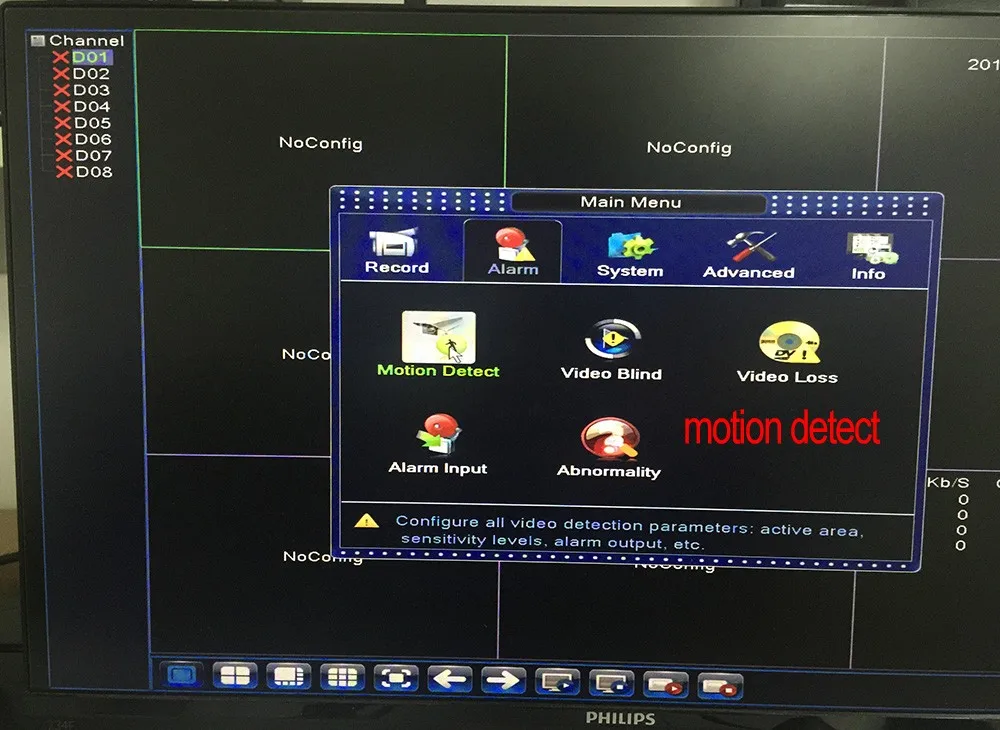Viewport: 1000px width, 730px height.
Task: Select channel D03 in the tree
Action: point(91,91)
